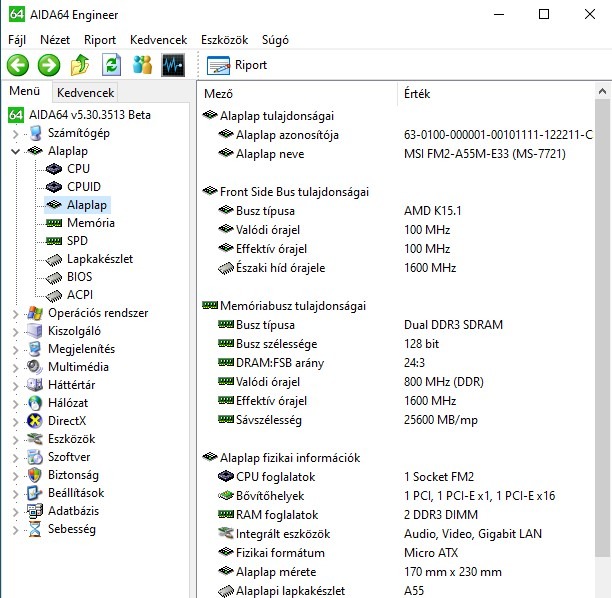Click the Kiszolgáló server icon
The height and width of the screenshot is (598, 612).
click(x=35, y=331)
